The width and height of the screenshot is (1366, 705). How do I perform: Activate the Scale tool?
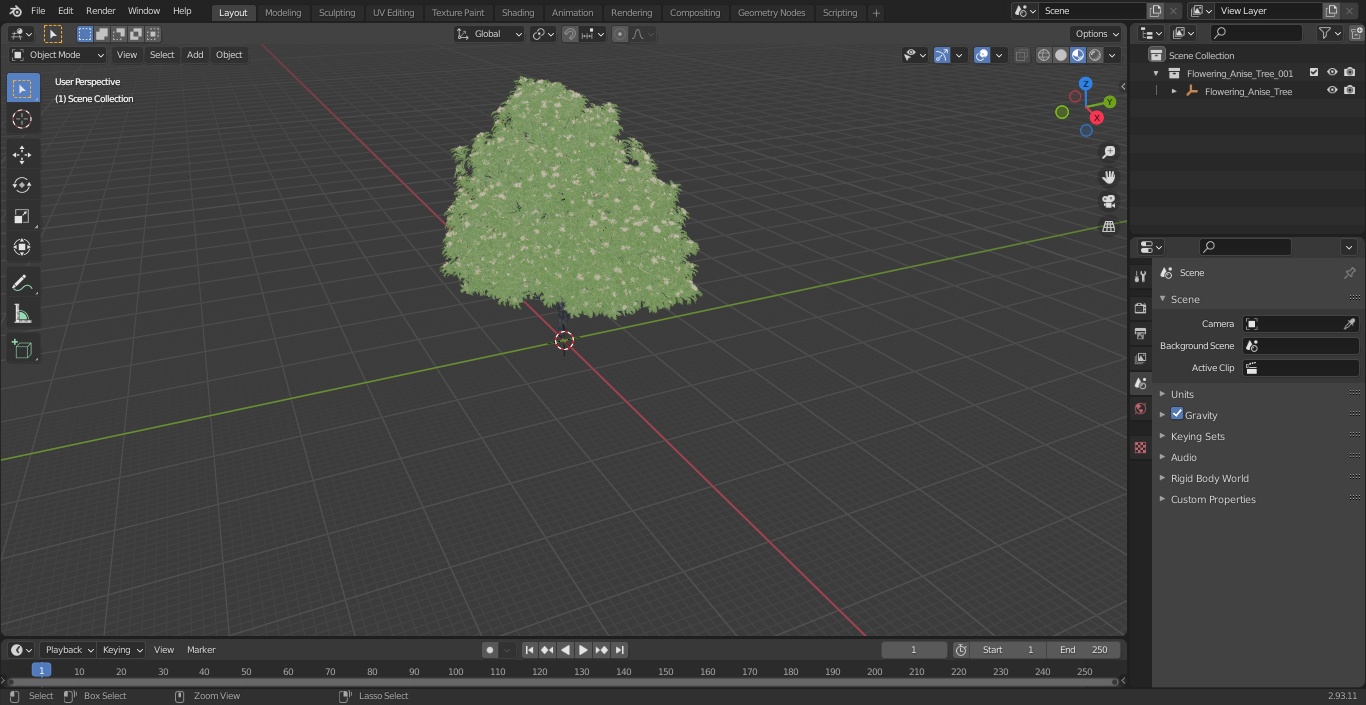coord(22,216)
